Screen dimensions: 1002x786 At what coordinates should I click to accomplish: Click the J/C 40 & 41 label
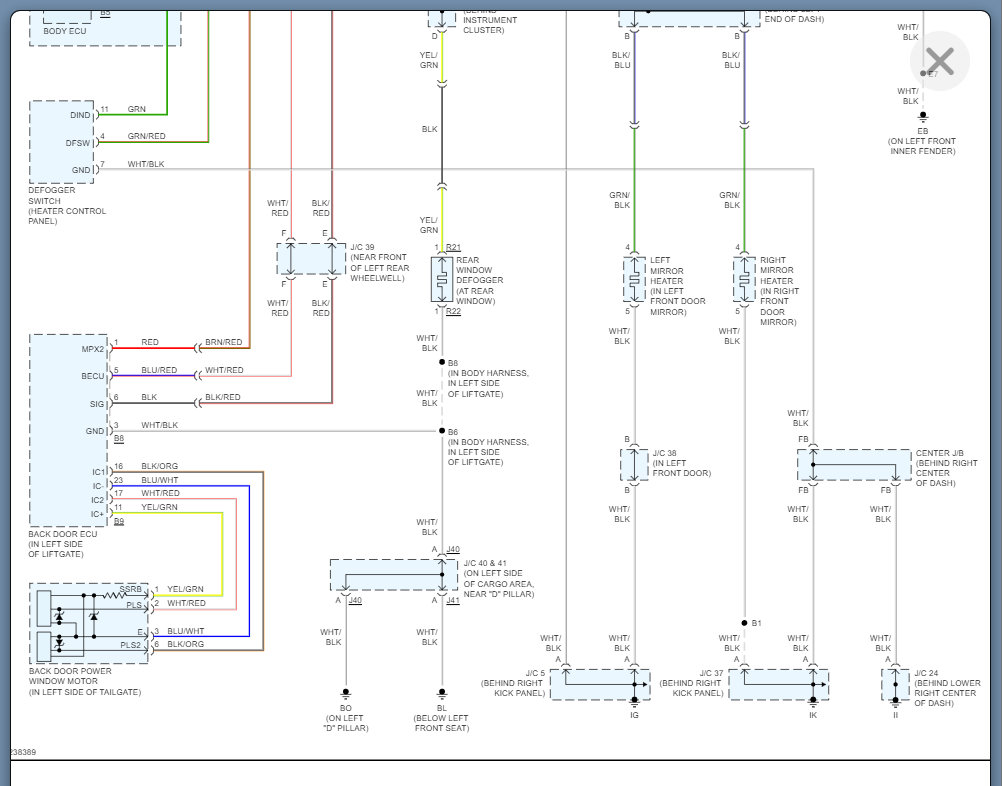click(498, 578)
